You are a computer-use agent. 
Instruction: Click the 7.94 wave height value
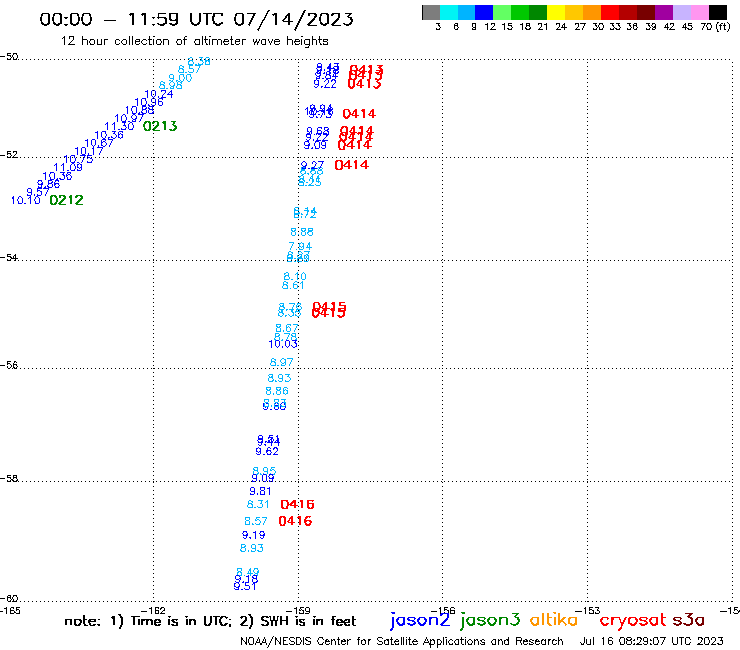300,246
